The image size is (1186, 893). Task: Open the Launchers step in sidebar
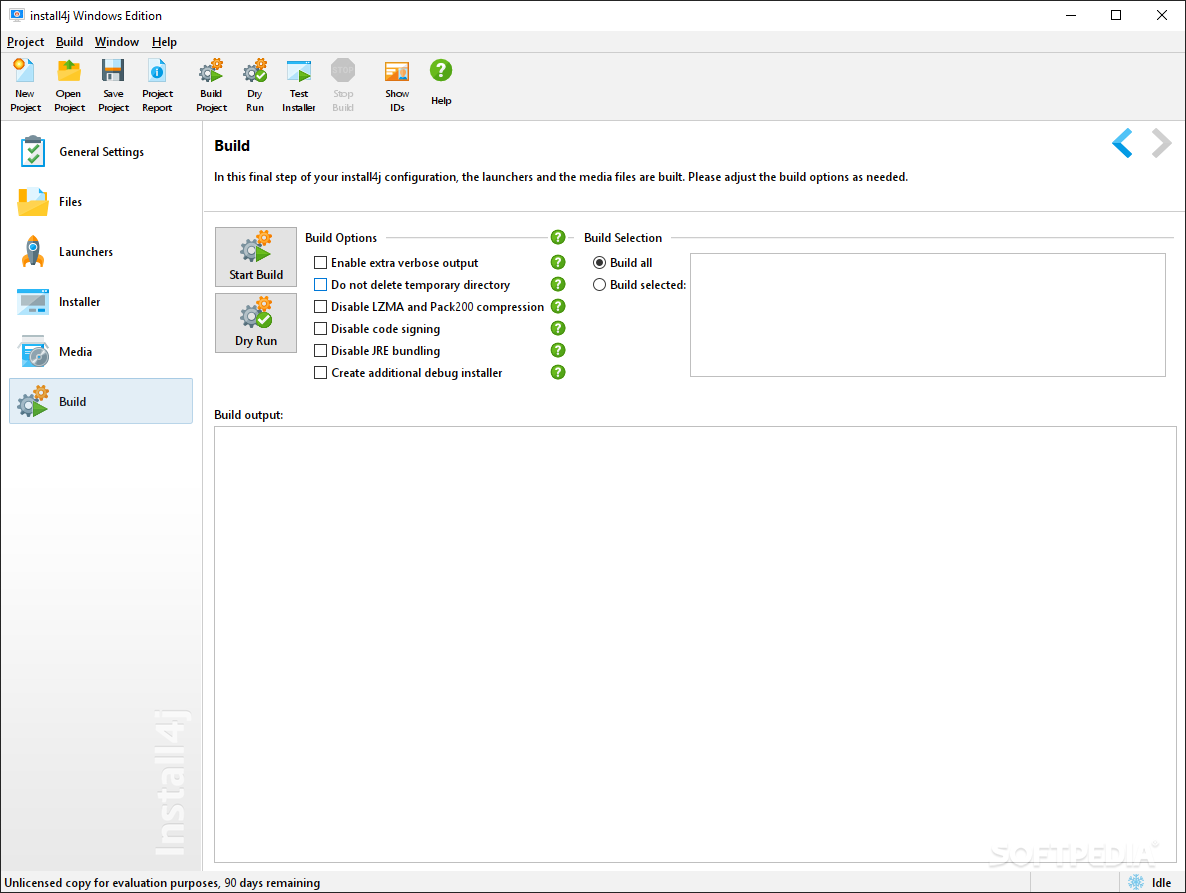pos(101,252)
